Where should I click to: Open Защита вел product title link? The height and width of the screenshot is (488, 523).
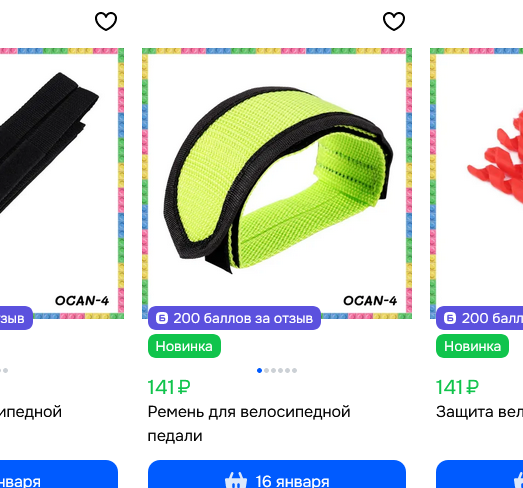point(479,412)
